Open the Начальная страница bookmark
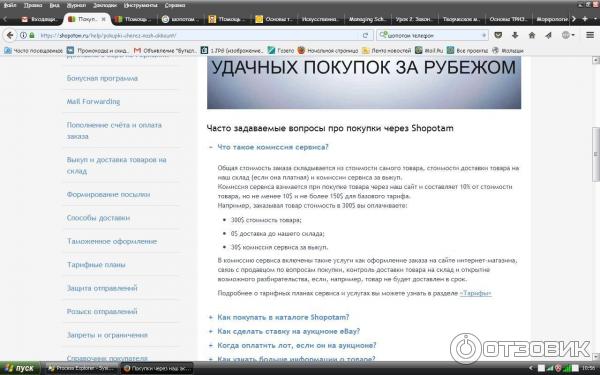 pyautogui.click(x=328, y=51)
